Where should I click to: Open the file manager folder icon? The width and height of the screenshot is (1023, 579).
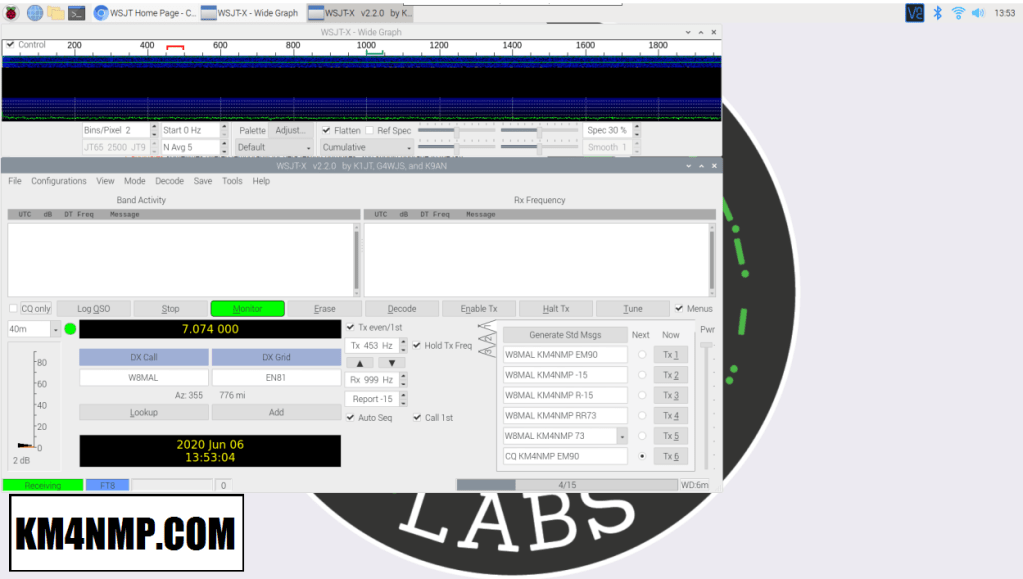click(x=56, y=13)
